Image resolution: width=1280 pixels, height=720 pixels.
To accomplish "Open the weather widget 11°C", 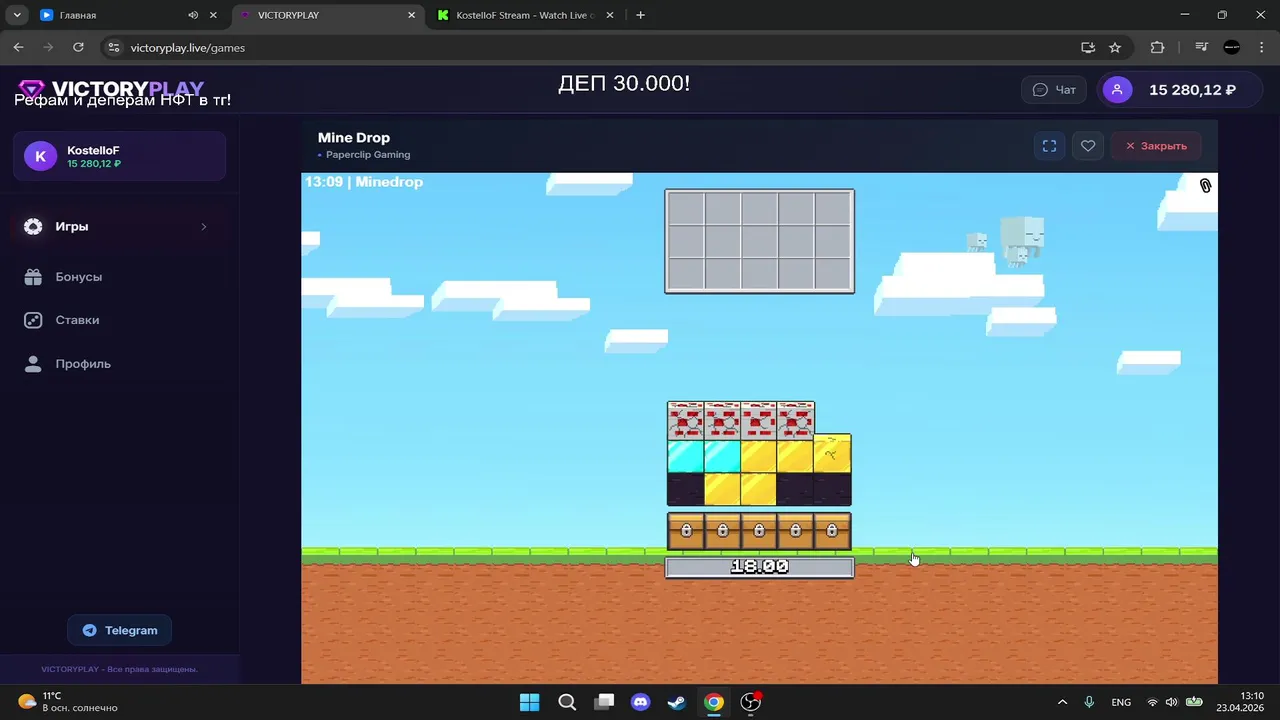I will tap(68, 702).
